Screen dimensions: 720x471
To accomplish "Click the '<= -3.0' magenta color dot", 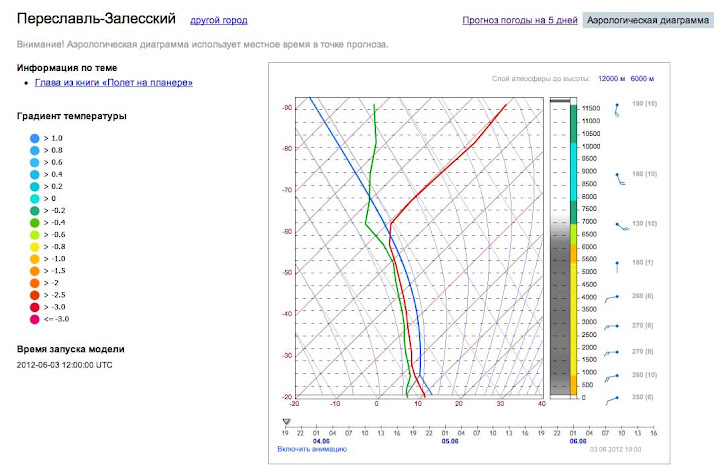I will (x=34, y=319).
